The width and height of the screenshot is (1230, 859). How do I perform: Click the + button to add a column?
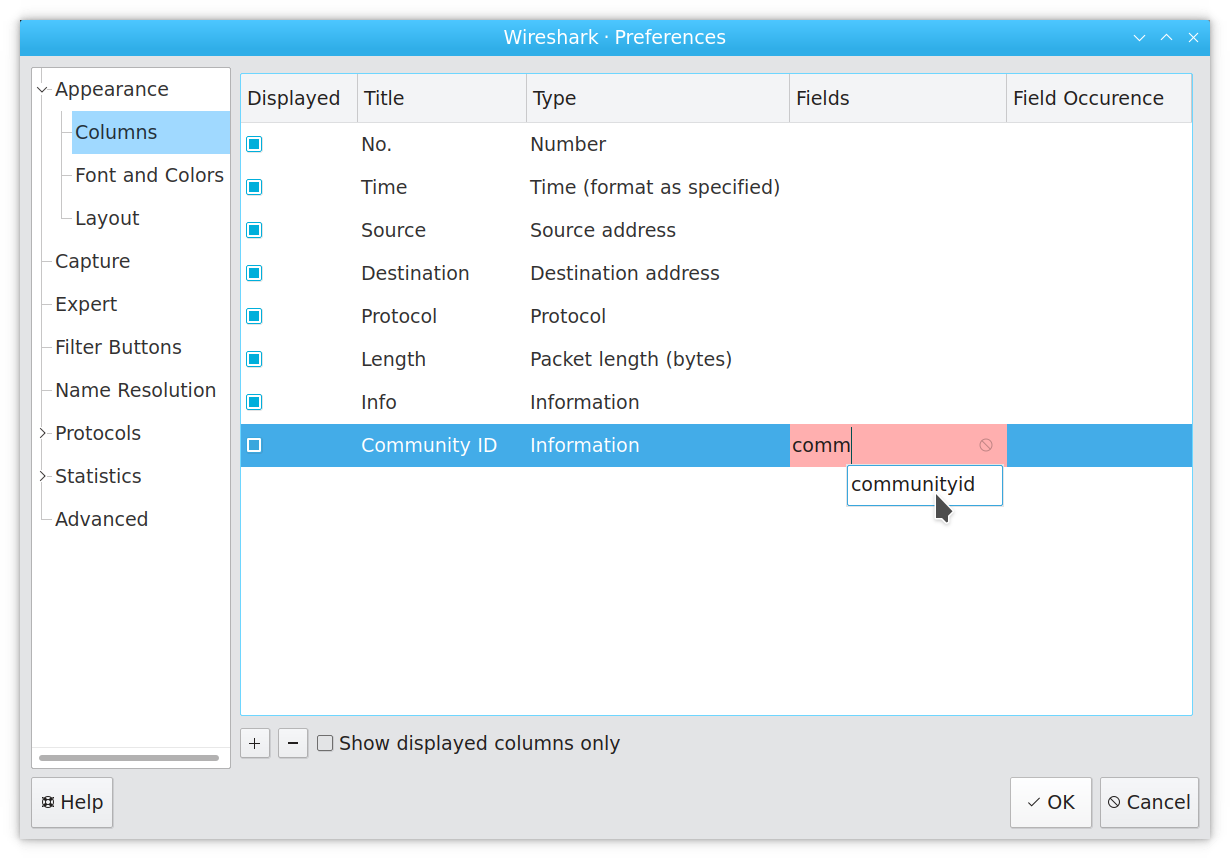click(255, 743)
